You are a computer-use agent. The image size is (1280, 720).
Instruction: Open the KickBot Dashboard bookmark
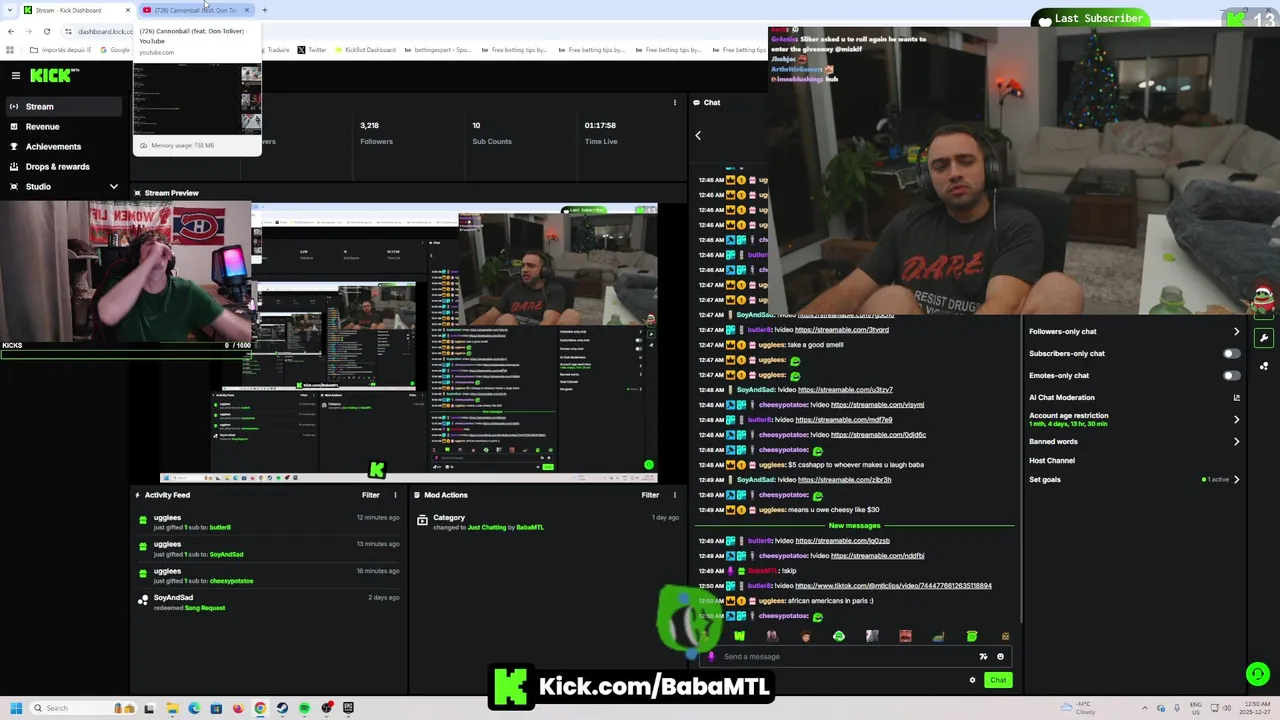click(365, 50)
